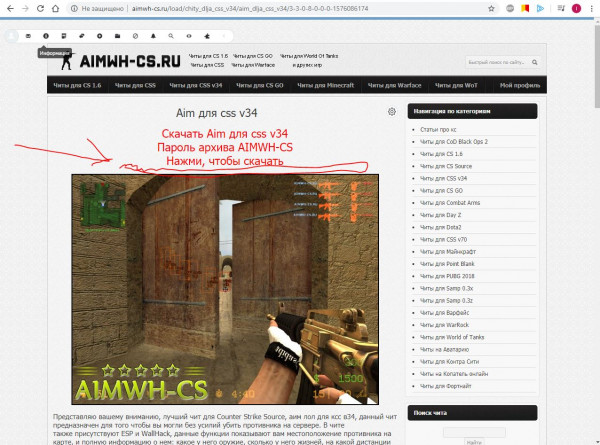Open the gear settings beside article title

click(392, 112)
